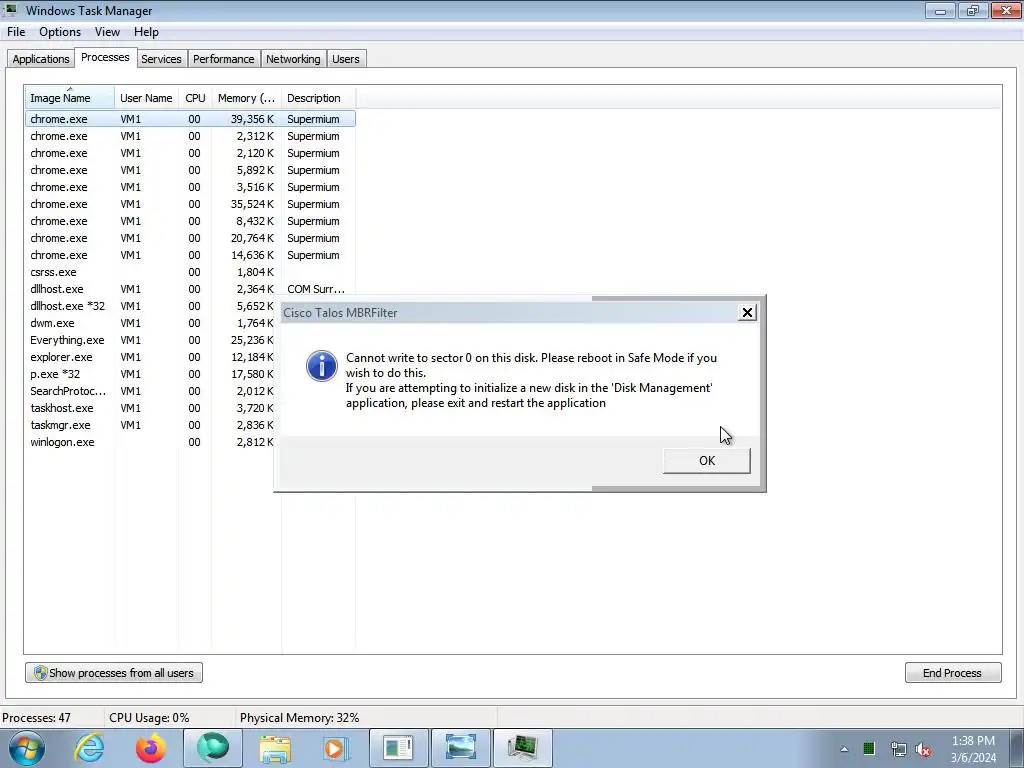
Task: Switch to the Services tab
Action: tap(161, 59)
